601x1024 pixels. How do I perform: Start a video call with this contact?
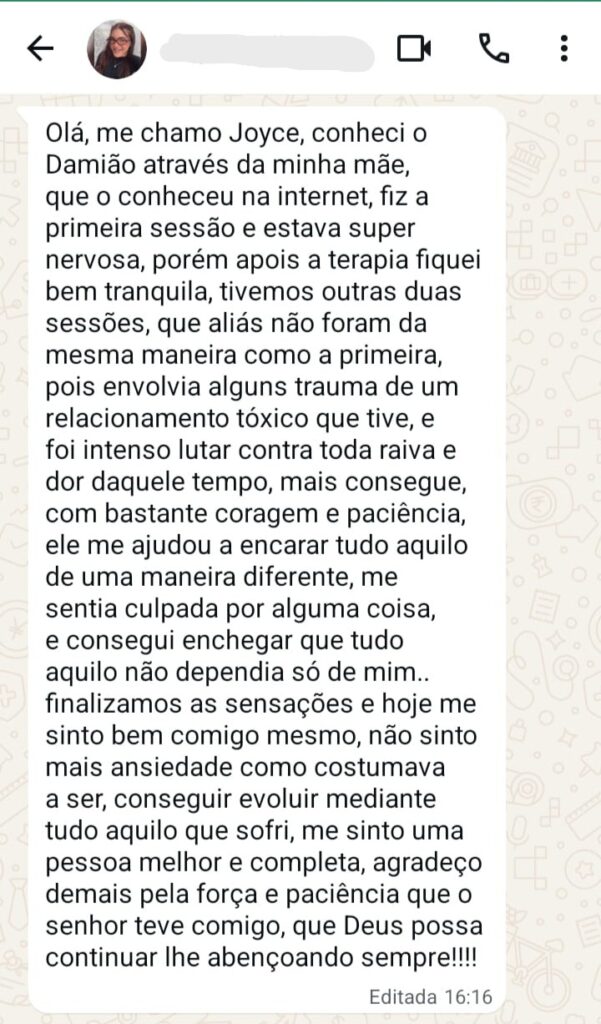[x=414, y=48]
